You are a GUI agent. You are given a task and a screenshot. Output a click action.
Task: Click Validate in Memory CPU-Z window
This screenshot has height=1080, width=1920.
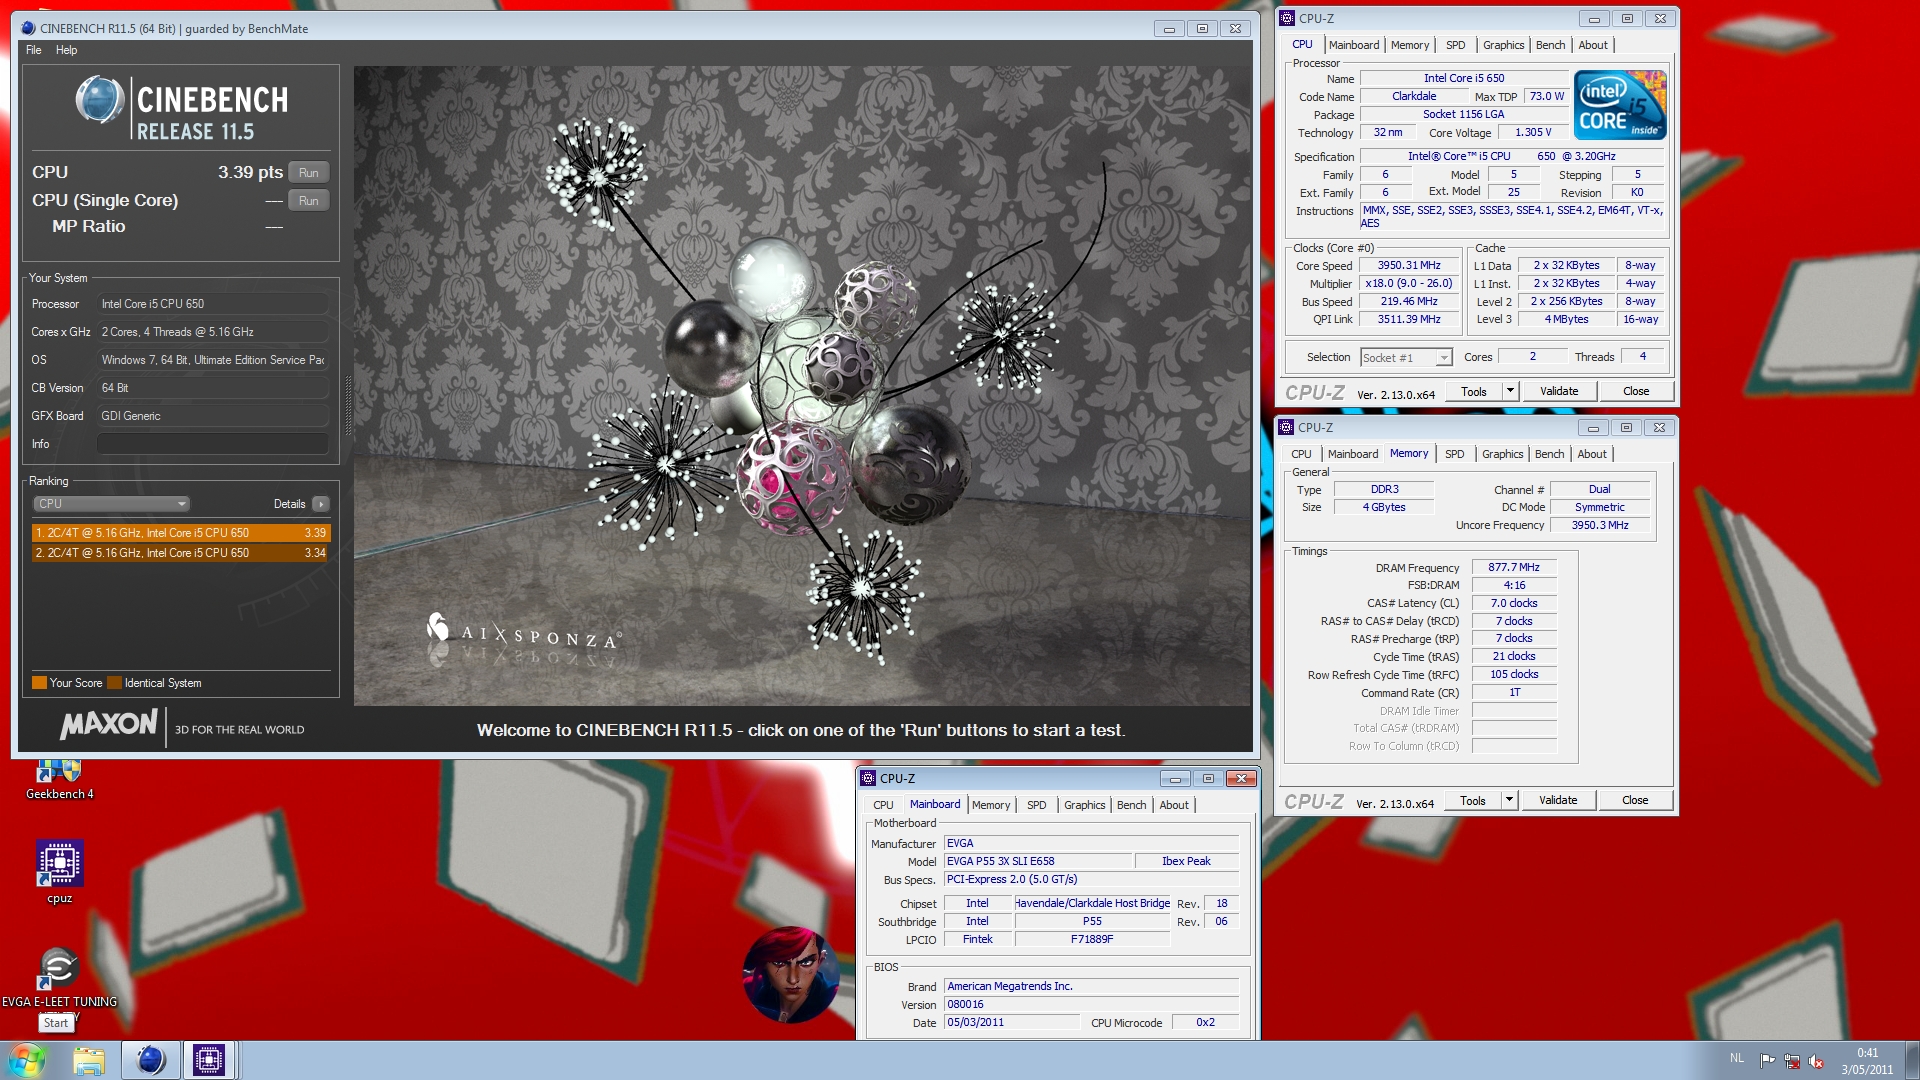(x=1557, y=800)
